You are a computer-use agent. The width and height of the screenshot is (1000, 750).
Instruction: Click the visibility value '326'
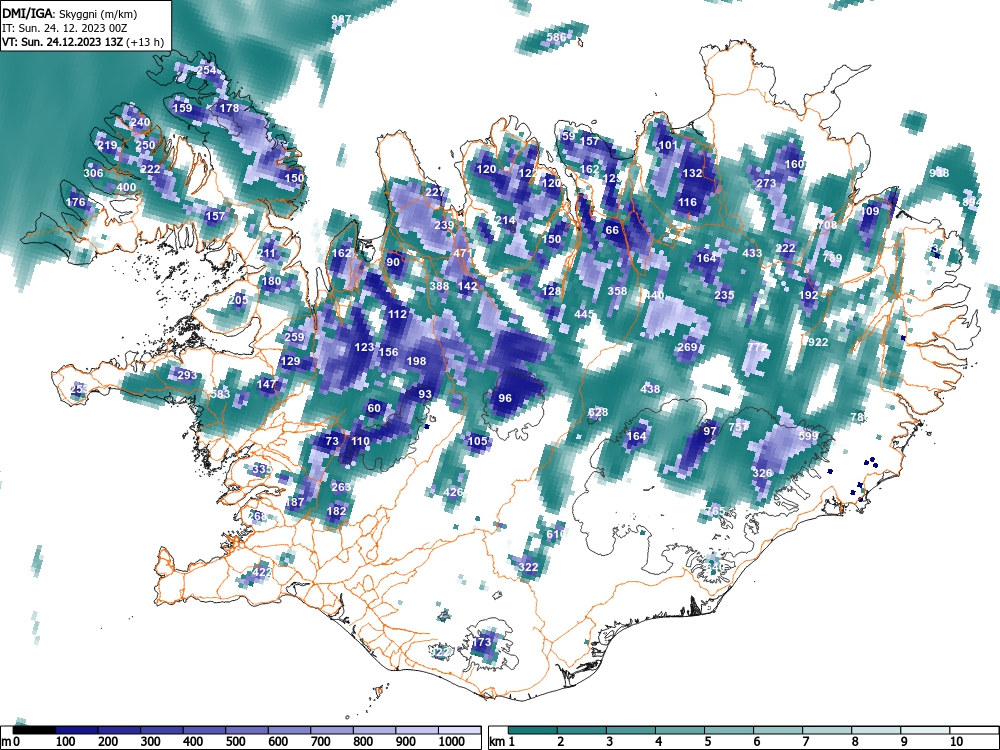click(762, 473)
